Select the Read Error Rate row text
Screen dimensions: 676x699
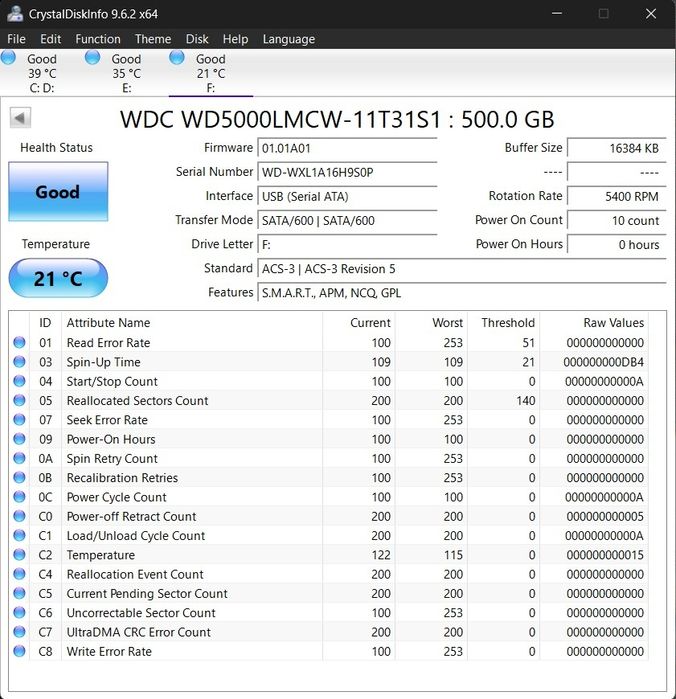tap(108, 343)
